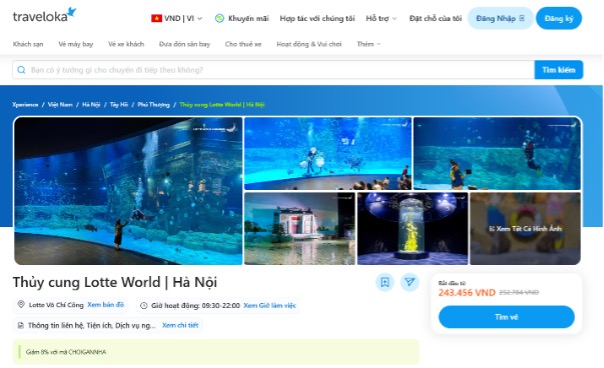The image size is (604, 368).
Task: Select Hoạt động & Vui chơi tab
Action: (x=309, y=44)
